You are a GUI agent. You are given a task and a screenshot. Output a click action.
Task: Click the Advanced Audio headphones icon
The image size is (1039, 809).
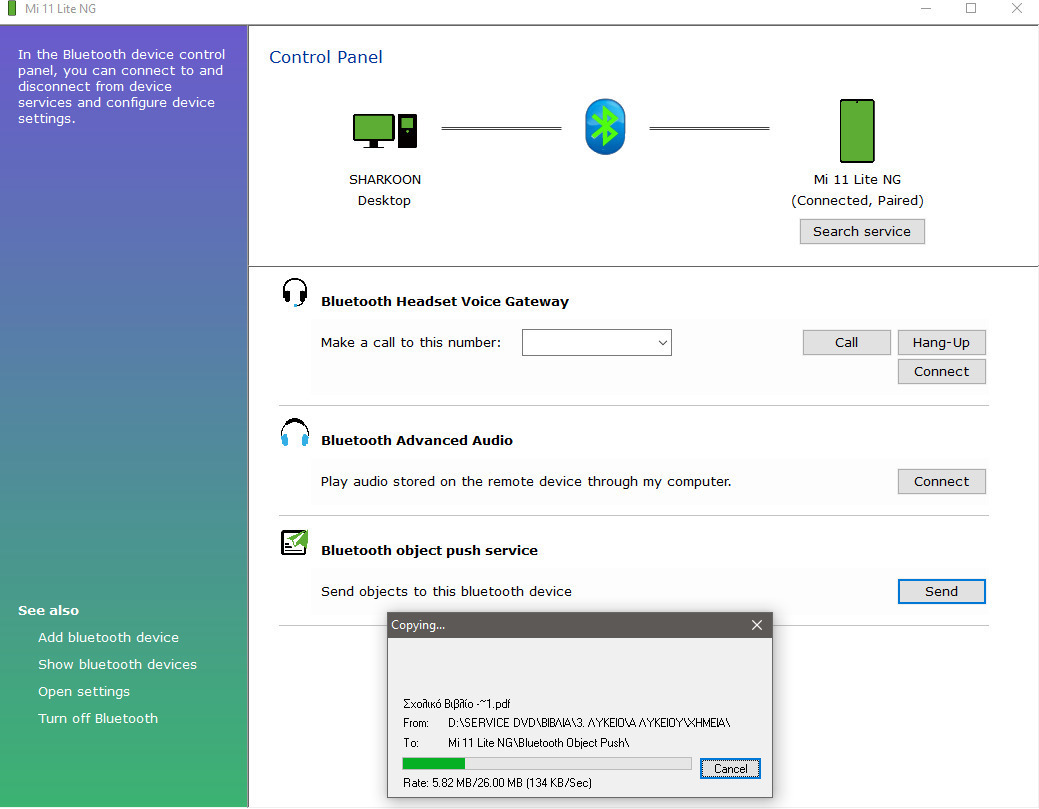tap(295, 433)
